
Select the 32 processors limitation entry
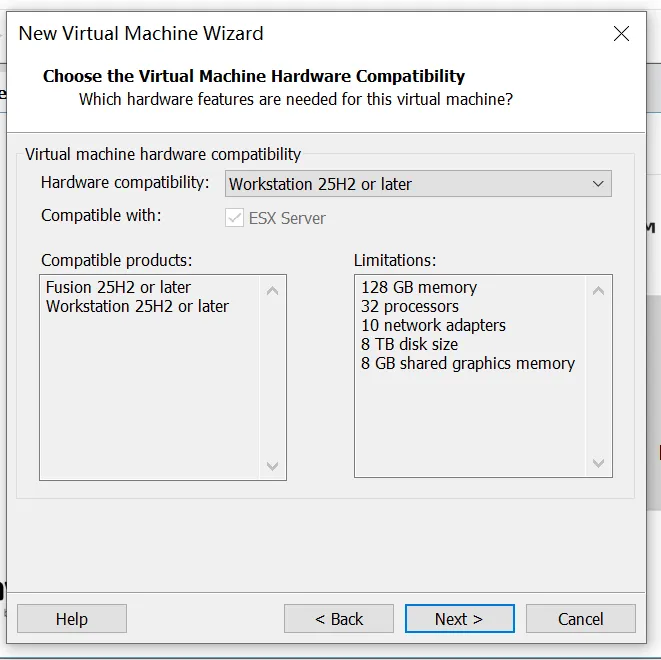(410, 306)
